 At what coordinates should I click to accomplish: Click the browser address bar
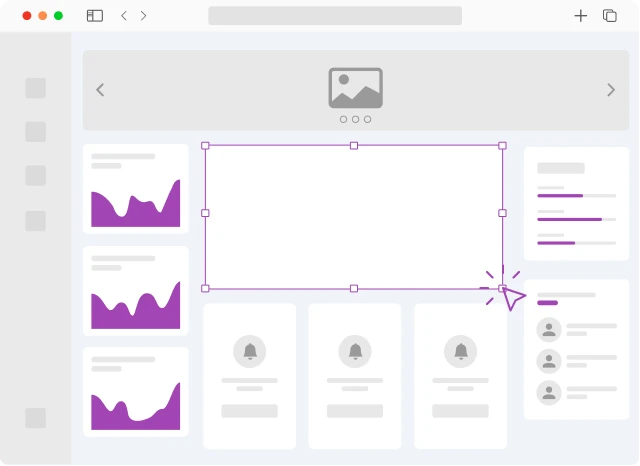335,15
